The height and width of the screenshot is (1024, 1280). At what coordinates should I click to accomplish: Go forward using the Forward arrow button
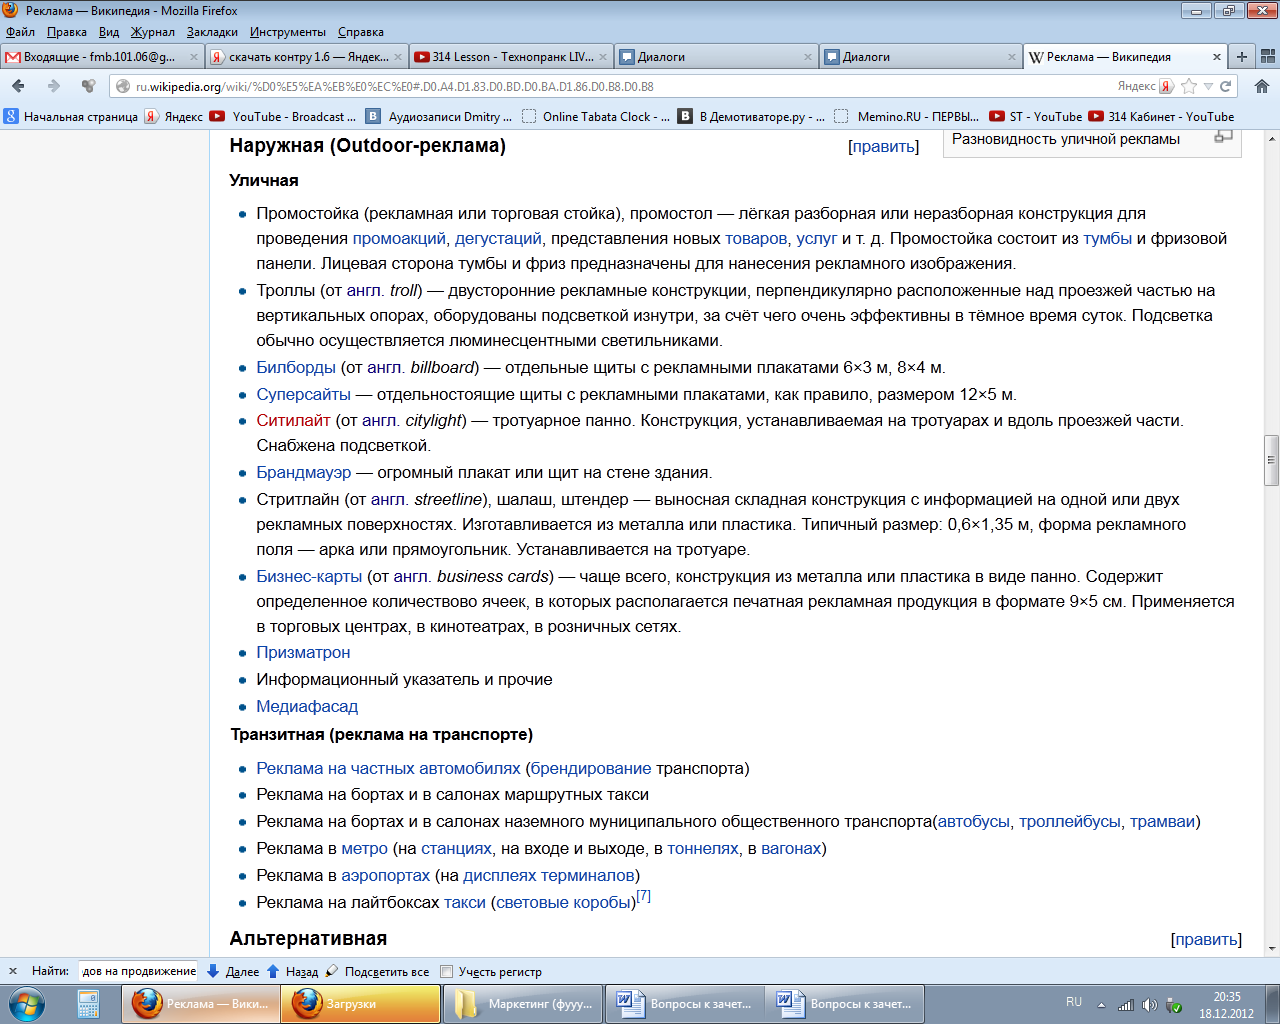click(x=53, y=86)
